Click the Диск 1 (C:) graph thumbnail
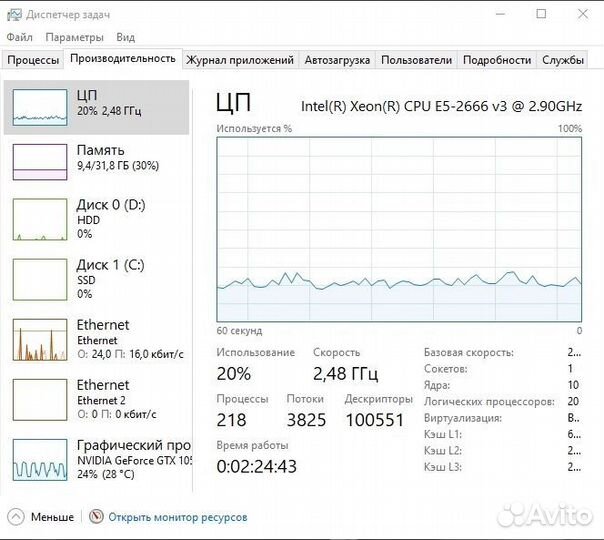 [40, 279]
